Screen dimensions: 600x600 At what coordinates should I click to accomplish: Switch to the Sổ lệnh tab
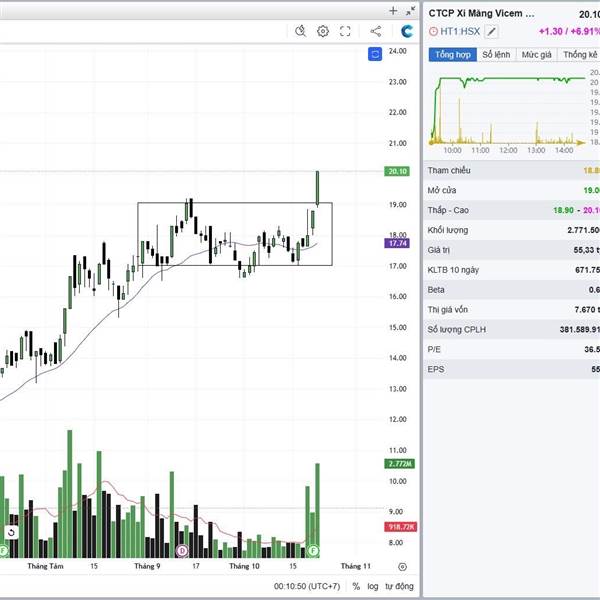click(x=496, y=54)
